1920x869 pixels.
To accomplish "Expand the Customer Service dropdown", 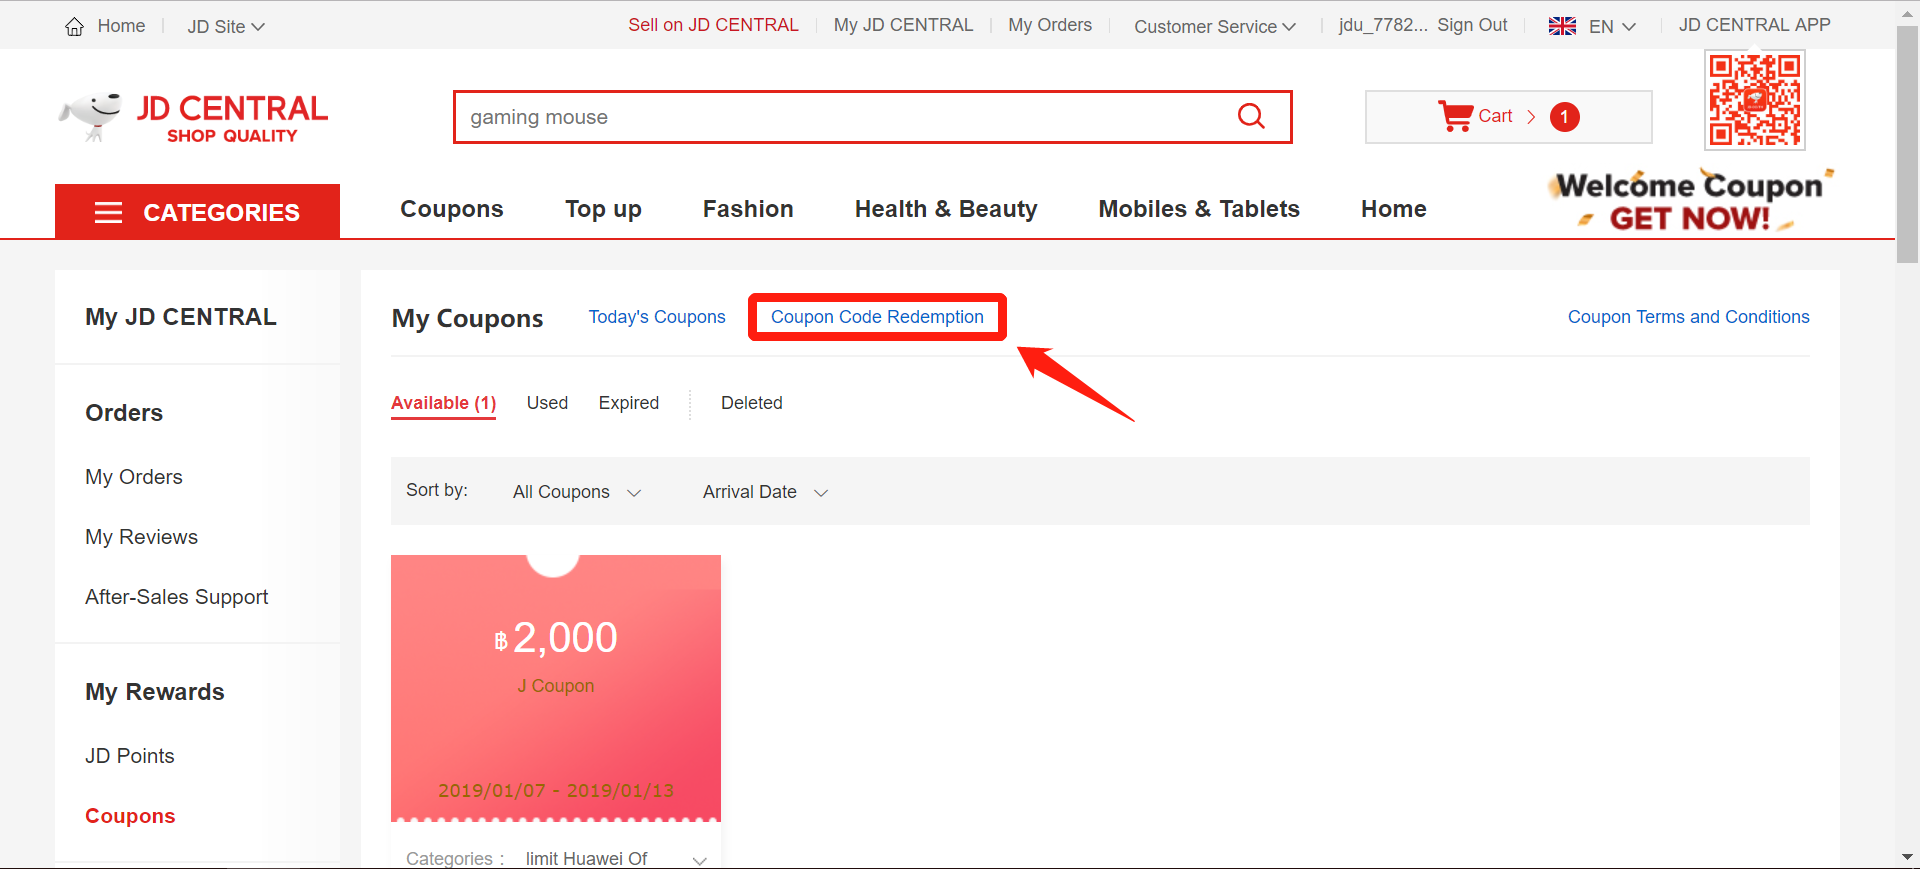I will click(1215, 26).
